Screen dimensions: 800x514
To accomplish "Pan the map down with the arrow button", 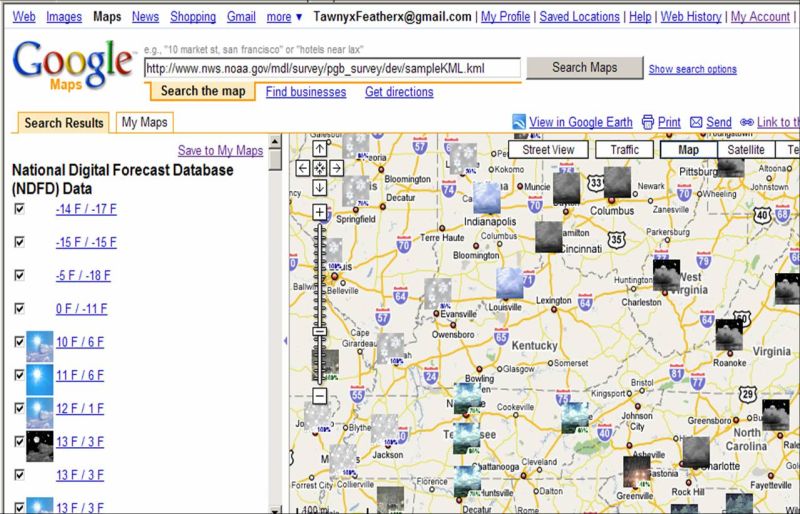I will click(319, 187).
